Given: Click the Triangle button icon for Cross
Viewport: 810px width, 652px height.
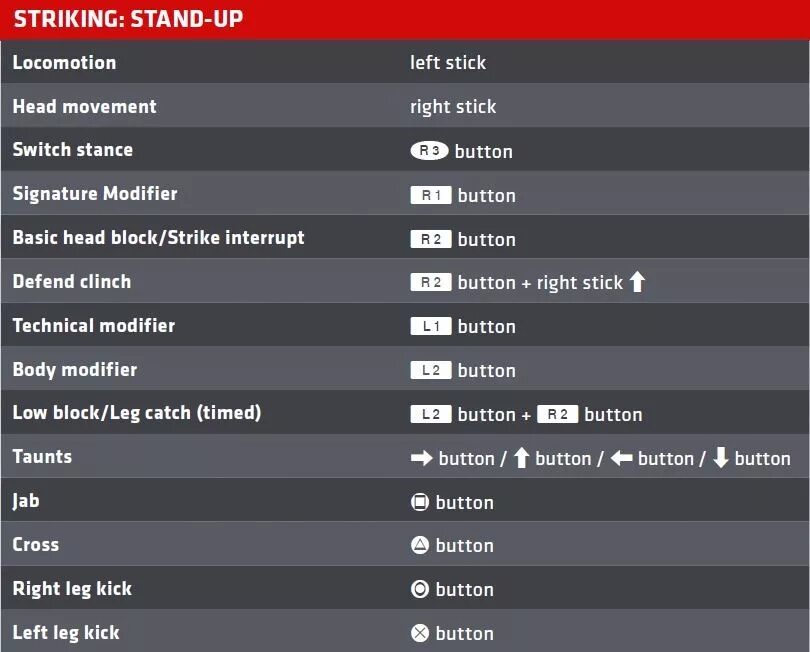Looking at the screenshot, I should click(419, 545).
